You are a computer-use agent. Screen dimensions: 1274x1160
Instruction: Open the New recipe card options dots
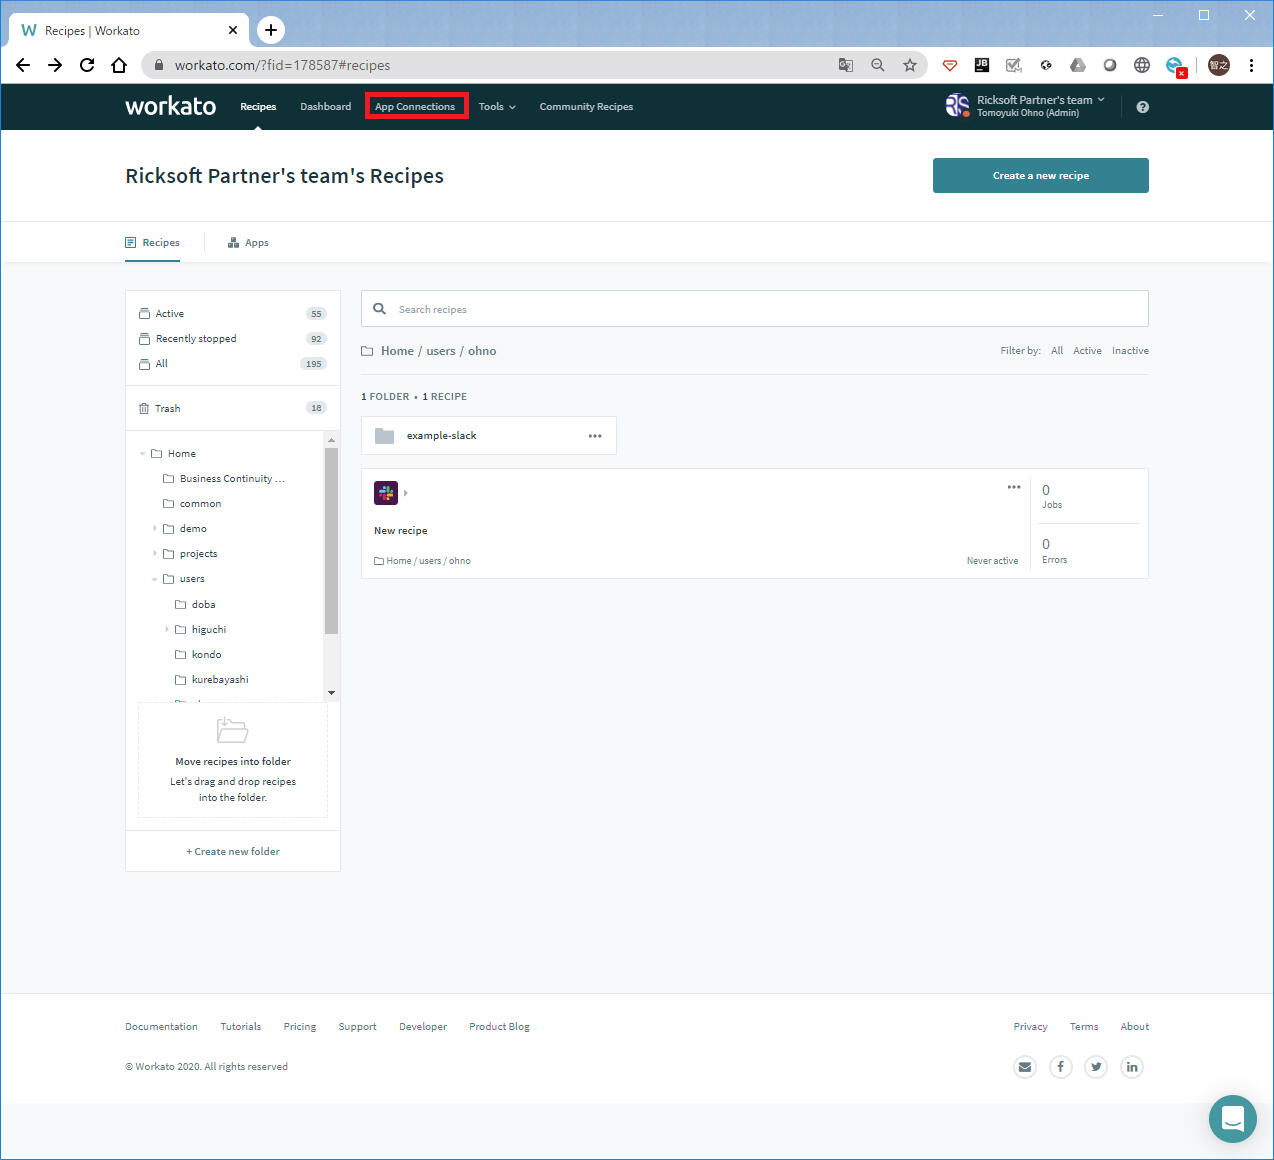1014,487
